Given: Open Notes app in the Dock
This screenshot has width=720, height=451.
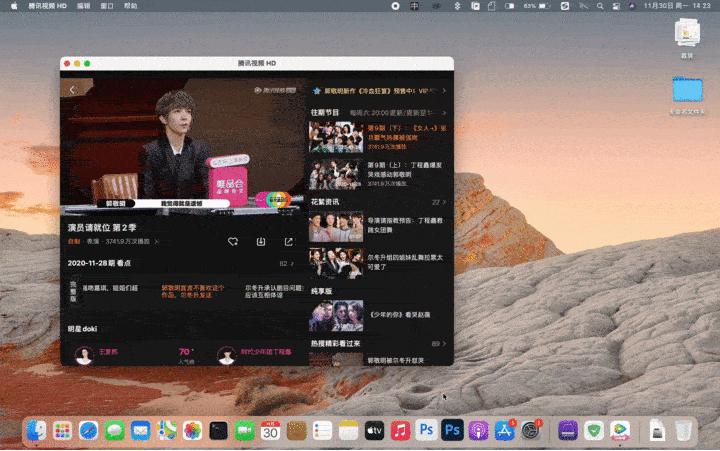Looking at the screenshot, I should 349,431.
